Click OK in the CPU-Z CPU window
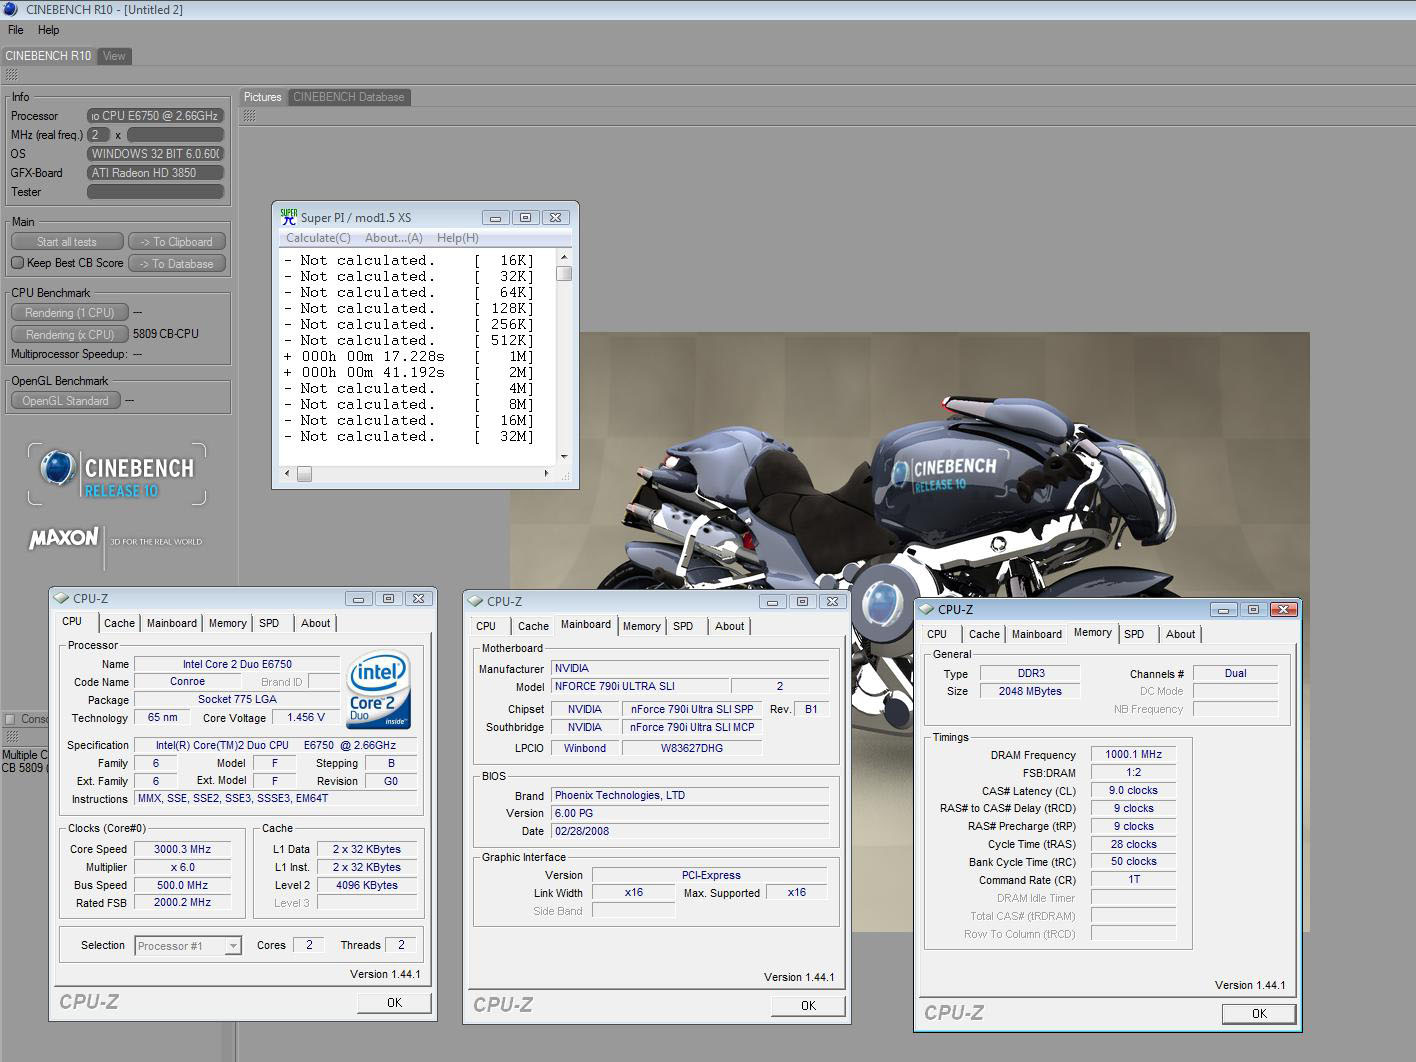The image size is (1416, 1062). [394, 1003]
